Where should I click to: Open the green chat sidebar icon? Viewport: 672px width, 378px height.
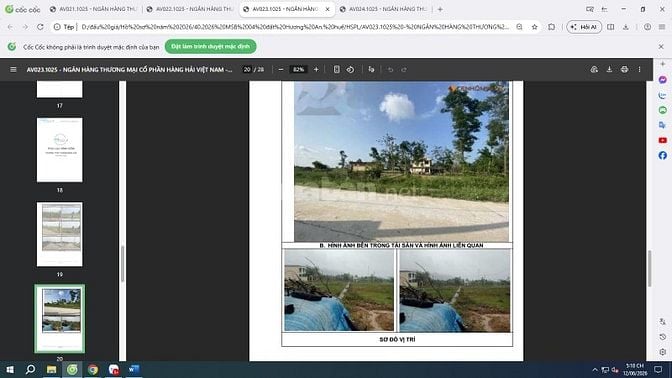(663, 110)
